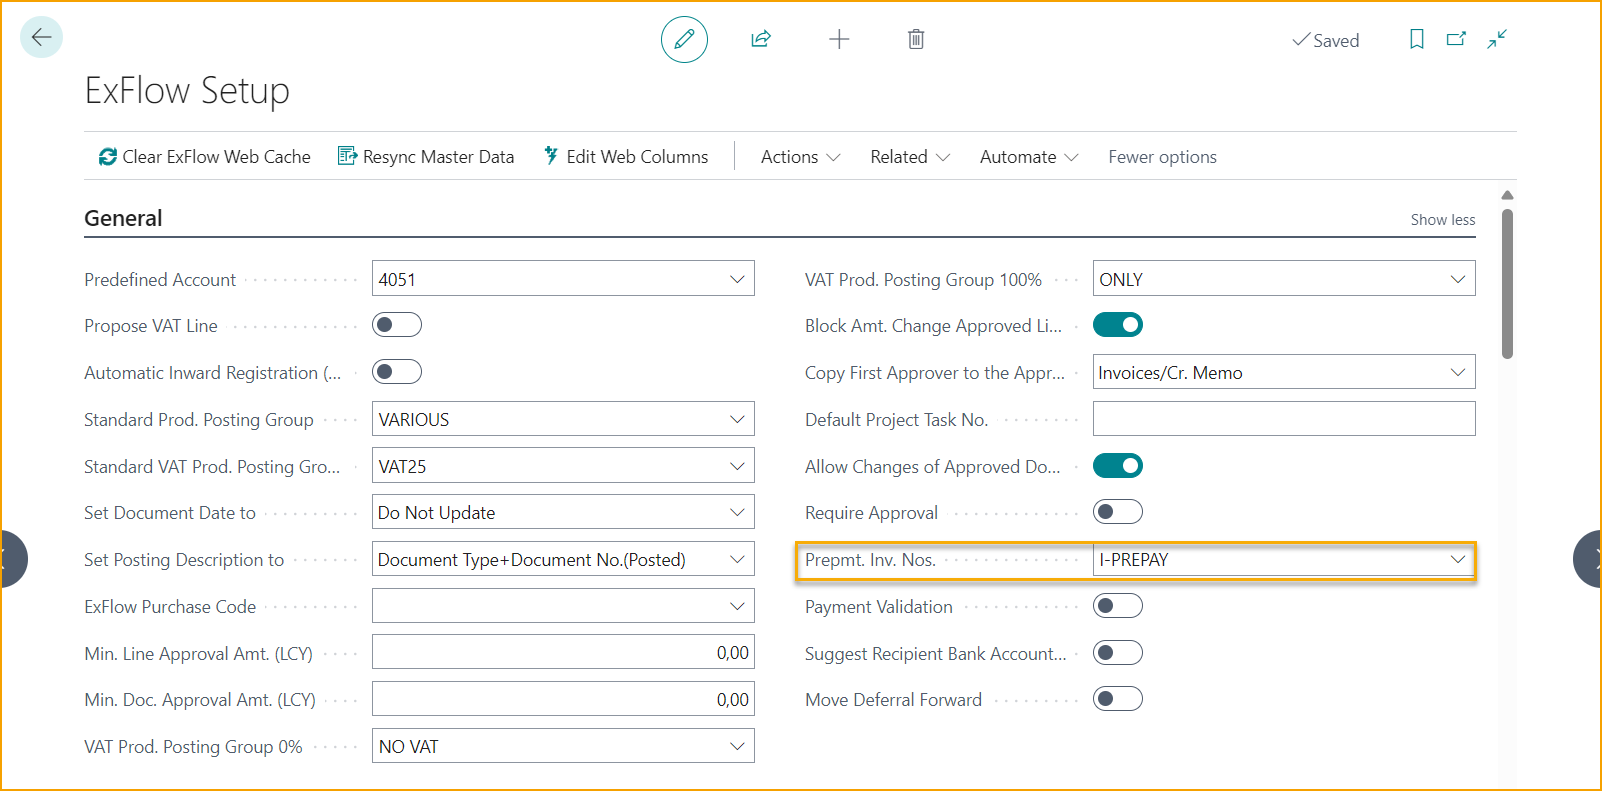This screenshot has height=791, width=1602.
Task: Enable the Require Approval switch
Action: pyautogui.click(x=1117, y=512)
